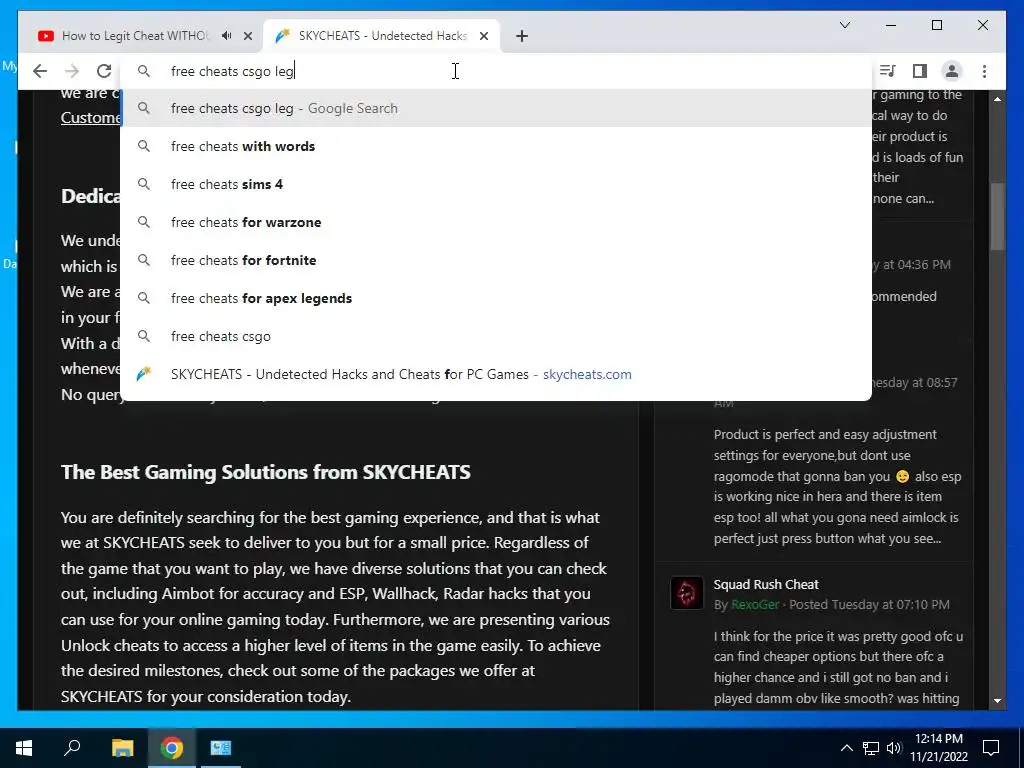
Task: Open Windows taskbar search
Action: (x=72, y=748)
